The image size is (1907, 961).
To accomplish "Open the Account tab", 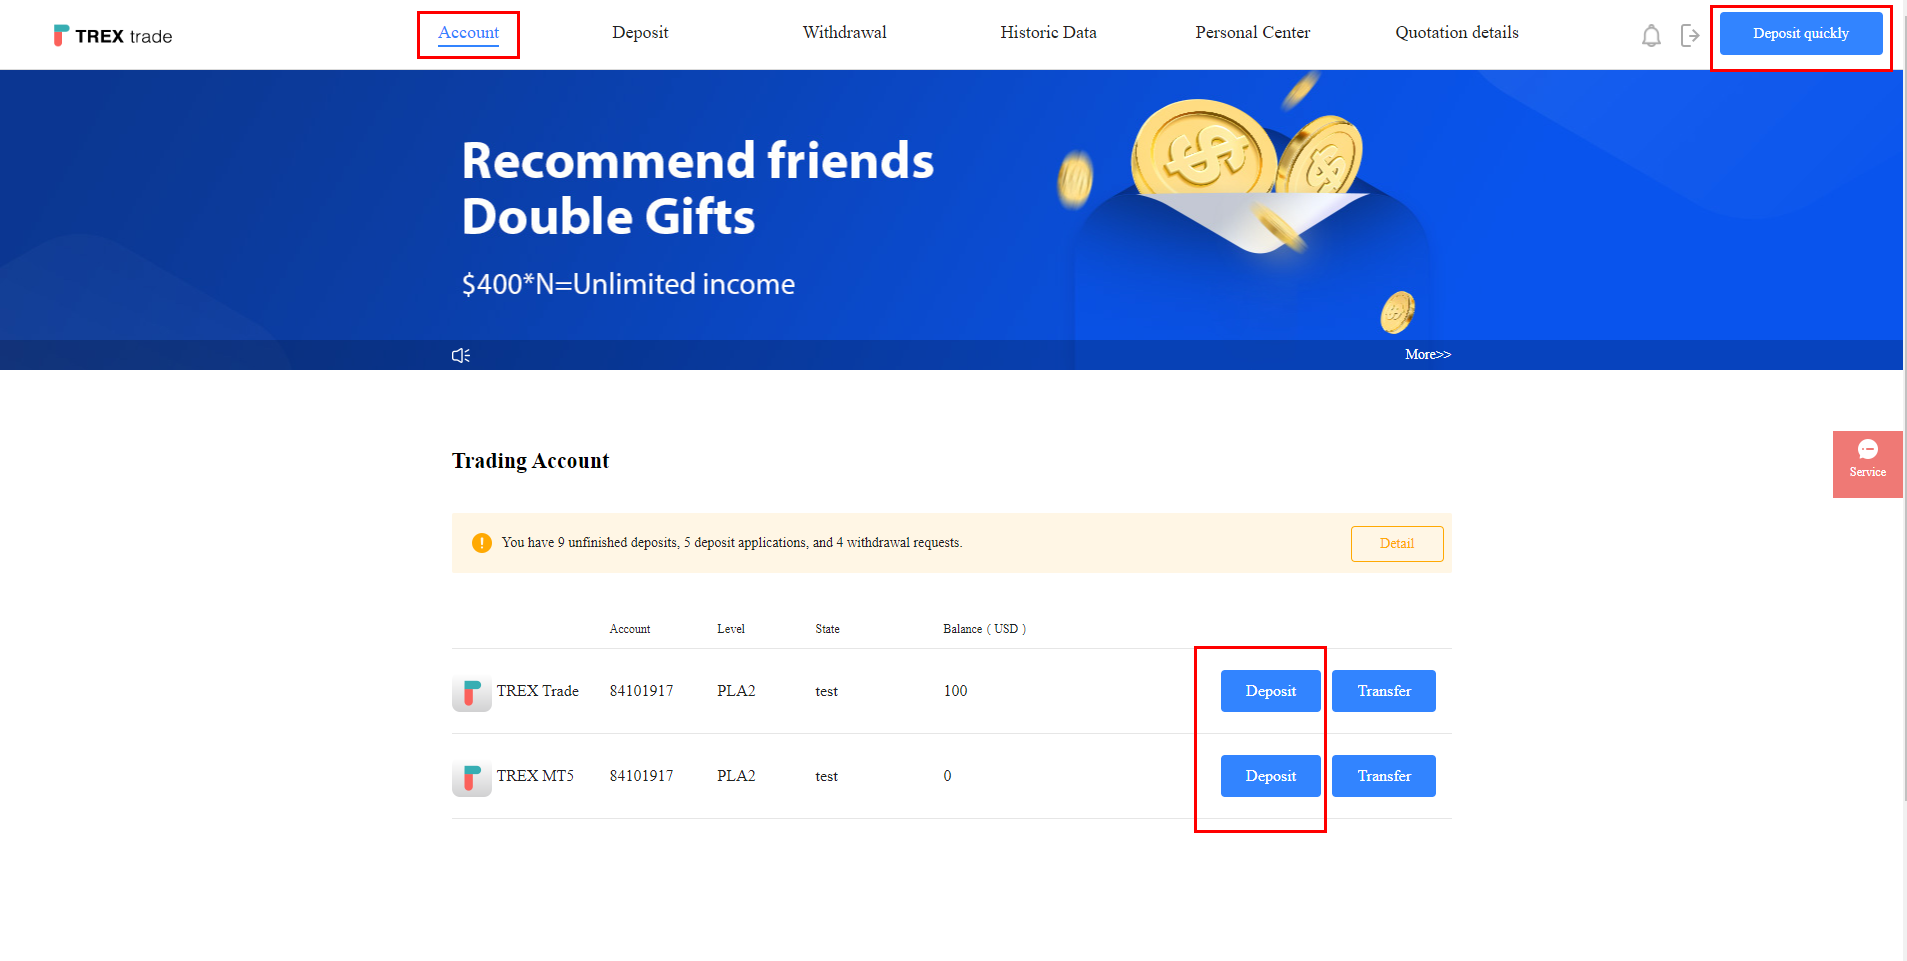I will tap(468, 33).
